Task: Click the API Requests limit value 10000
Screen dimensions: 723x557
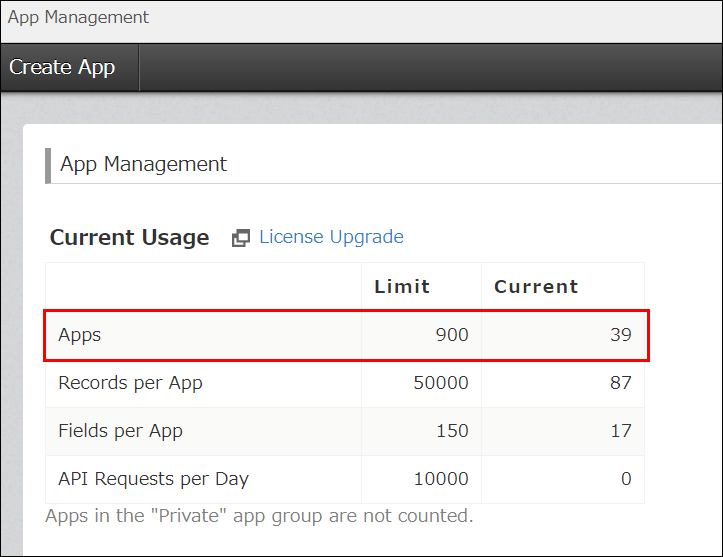Action: click(x=440, y=479)
